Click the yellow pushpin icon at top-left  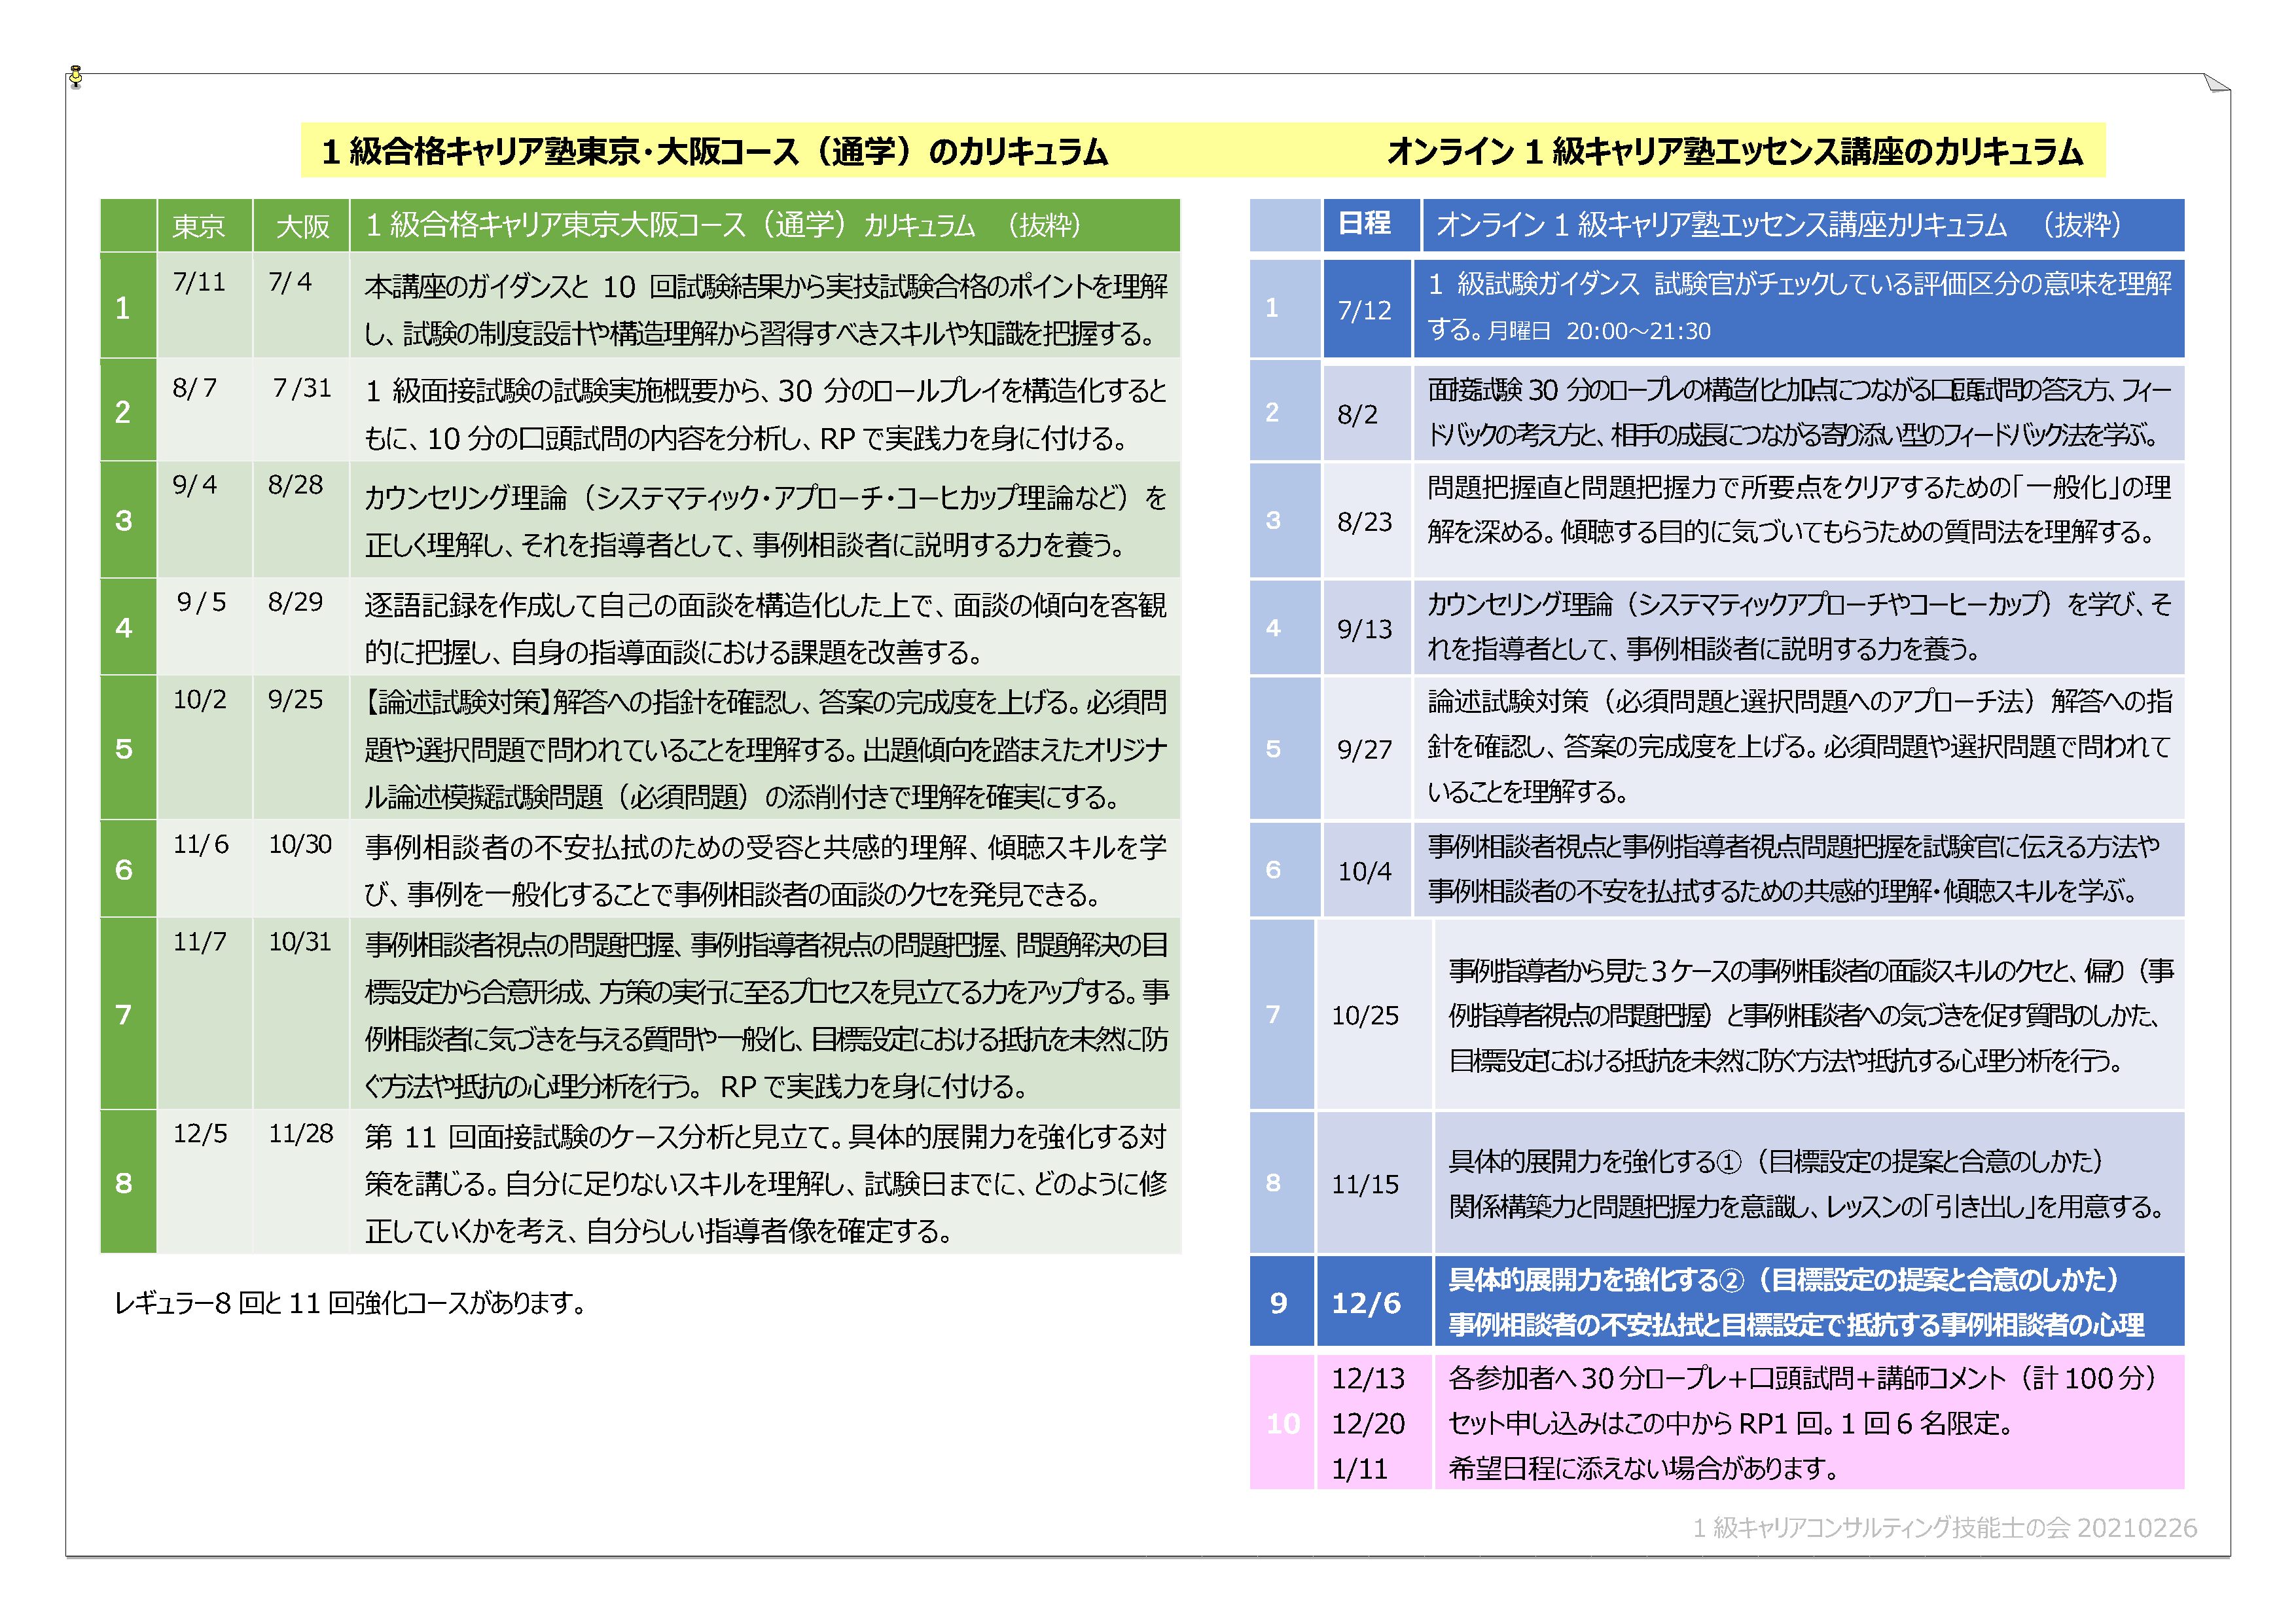(76, 76)
